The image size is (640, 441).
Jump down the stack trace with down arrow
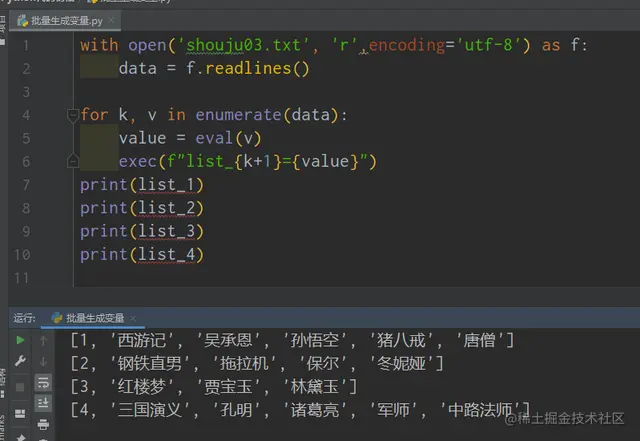pos(43,361)
